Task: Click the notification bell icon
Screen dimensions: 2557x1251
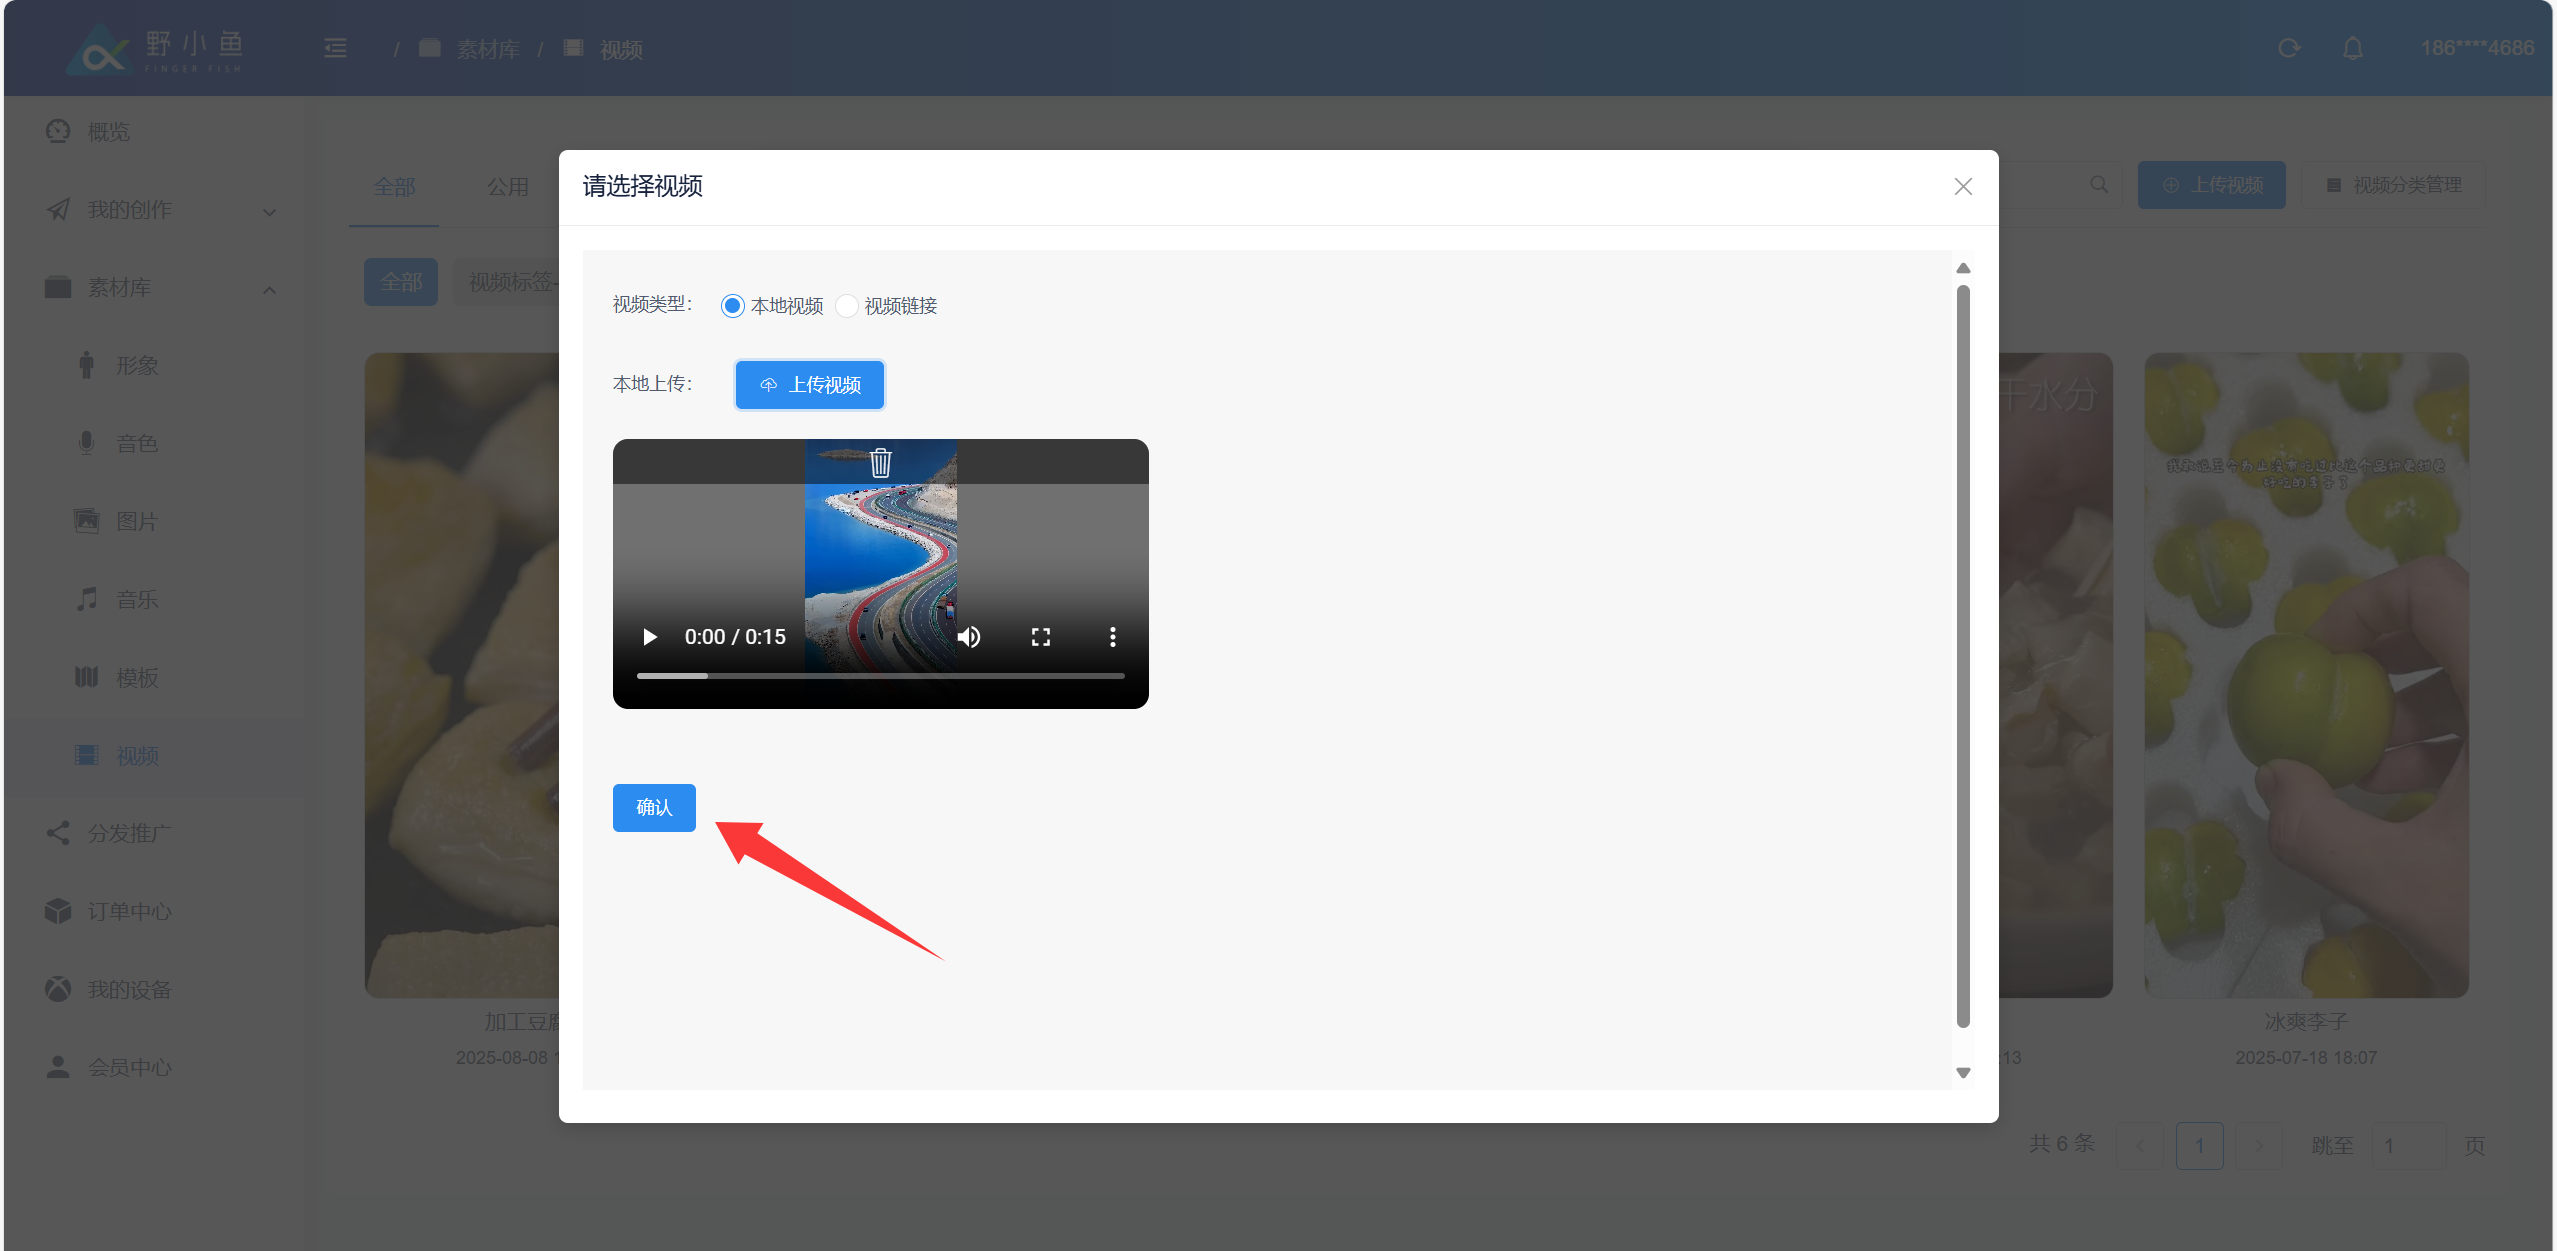Action: [x=2352, y=48]
